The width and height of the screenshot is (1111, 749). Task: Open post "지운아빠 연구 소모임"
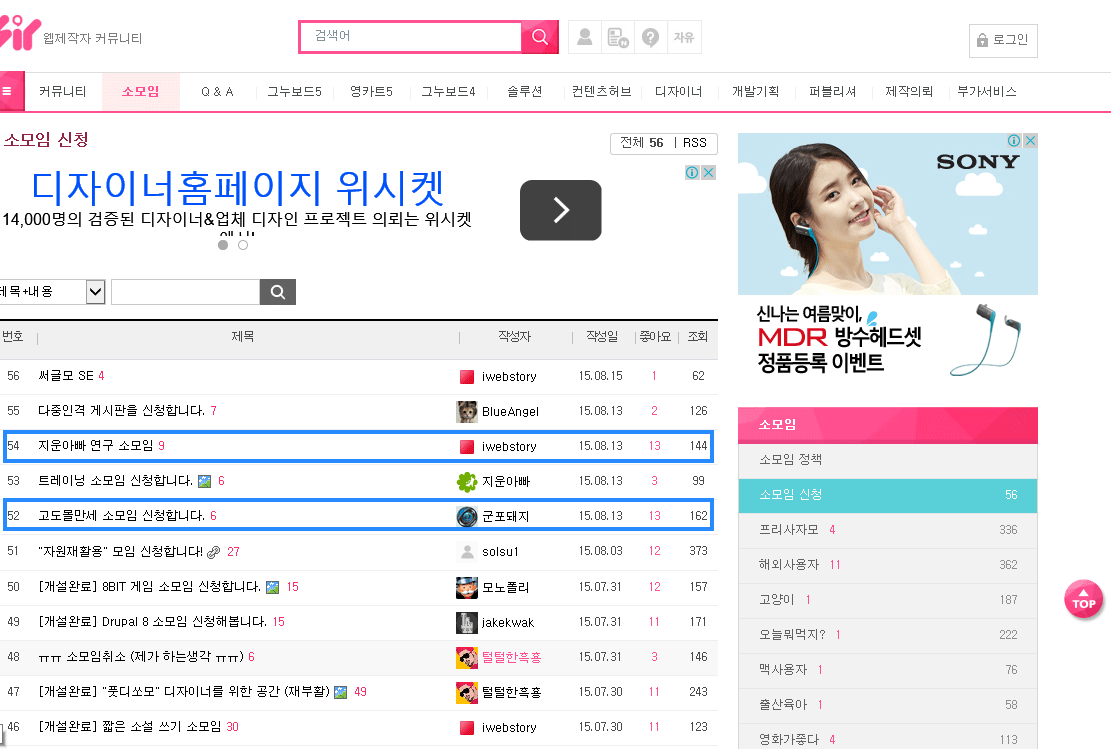(x=96, y=446)
